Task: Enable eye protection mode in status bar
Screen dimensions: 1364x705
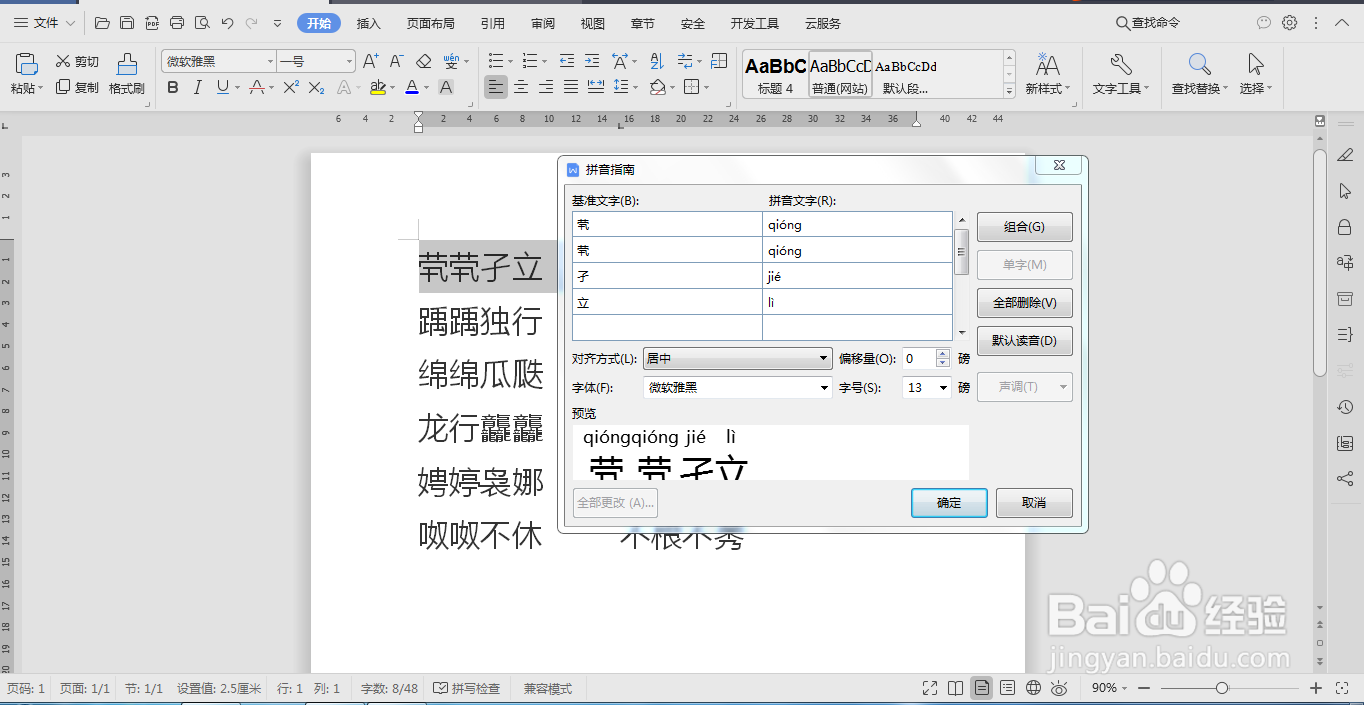Action: [1059, 688]
